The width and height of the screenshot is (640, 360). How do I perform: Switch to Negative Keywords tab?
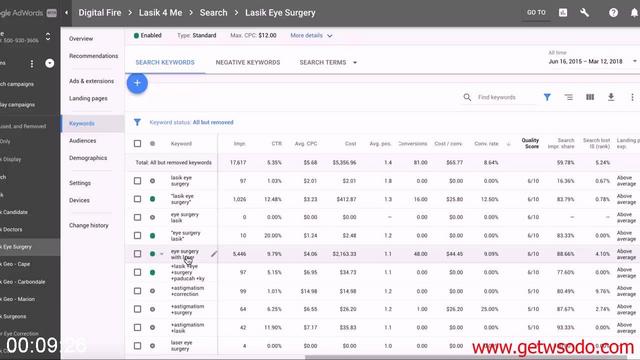248,62
